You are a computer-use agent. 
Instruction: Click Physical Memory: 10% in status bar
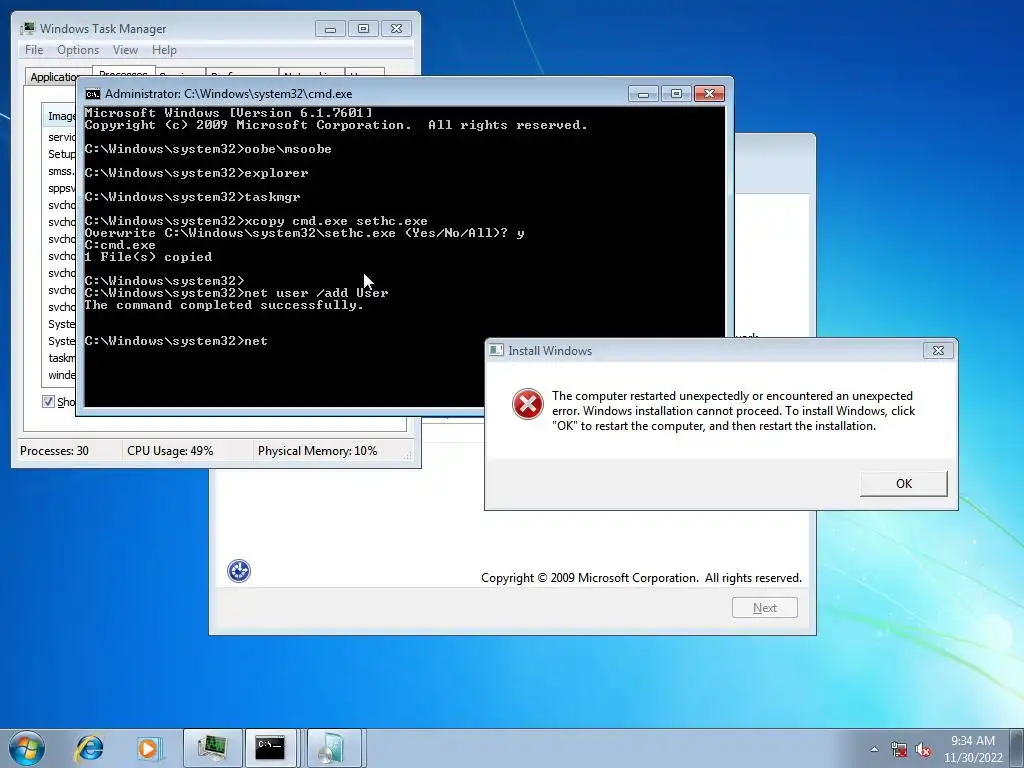tap(317, 451)
